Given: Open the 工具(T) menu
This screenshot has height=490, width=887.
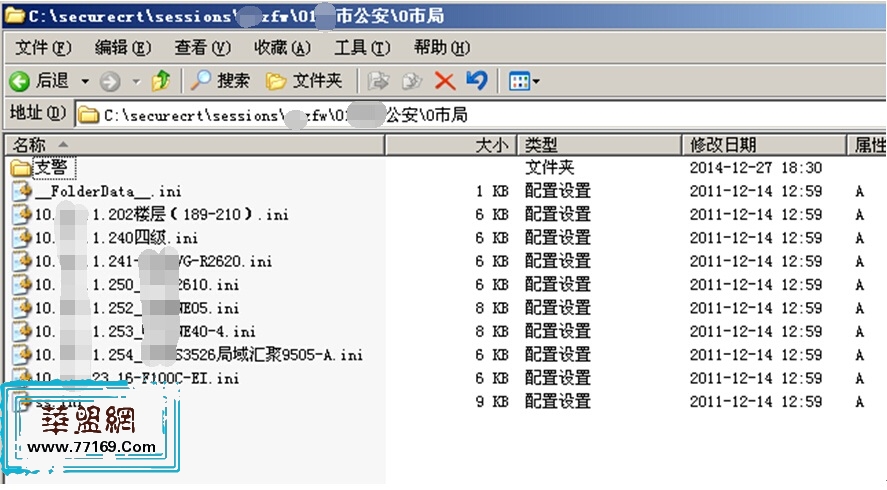Looking at the screenshot, I should pos(362,48).
